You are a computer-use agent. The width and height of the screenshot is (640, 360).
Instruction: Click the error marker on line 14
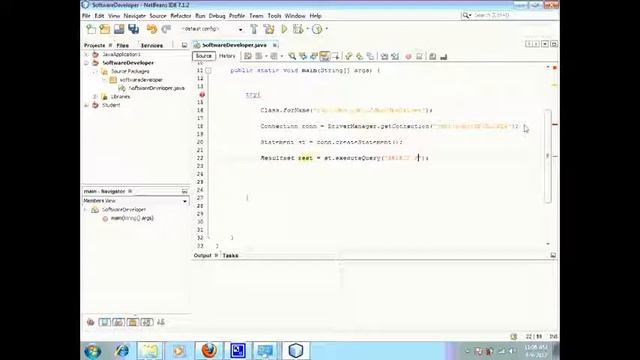pyautogui.click(x=202, y=94)
